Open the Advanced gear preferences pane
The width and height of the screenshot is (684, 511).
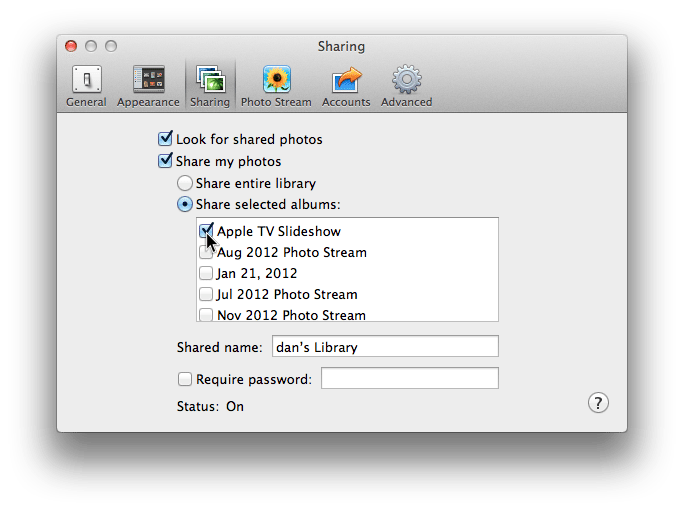[x=407, y=86]
